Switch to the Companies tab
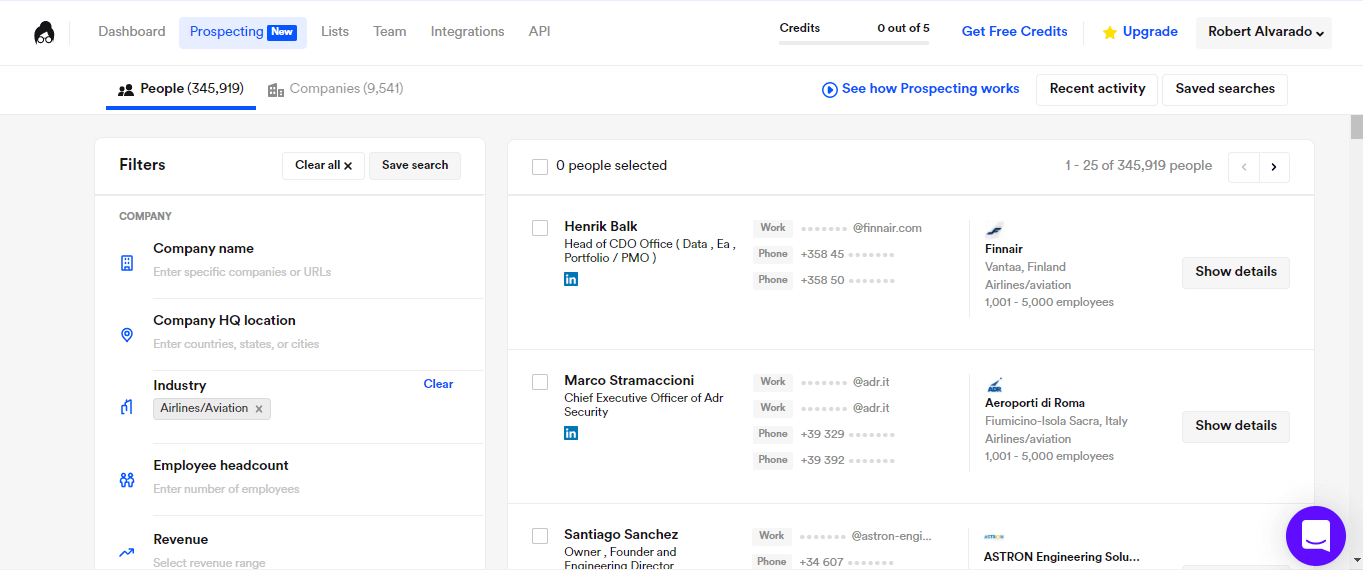 coord(335,89)
